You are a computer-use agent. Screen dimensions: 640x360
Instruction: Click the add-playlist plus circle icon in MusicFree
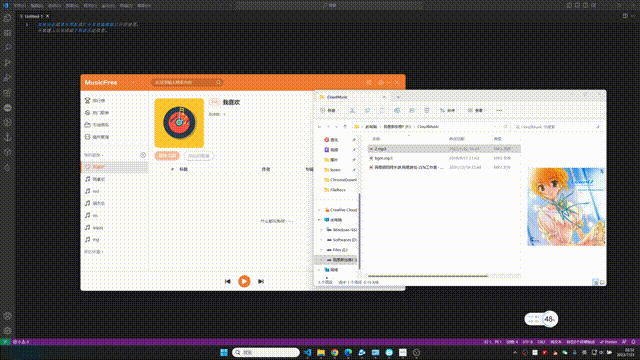coord(143,155)
